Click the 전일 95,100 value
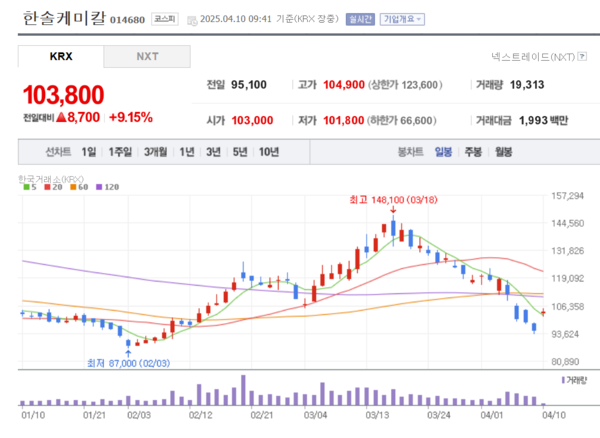The height and width of the screenshot is (438, 600). pyautogui.click(x=249, y=85)
